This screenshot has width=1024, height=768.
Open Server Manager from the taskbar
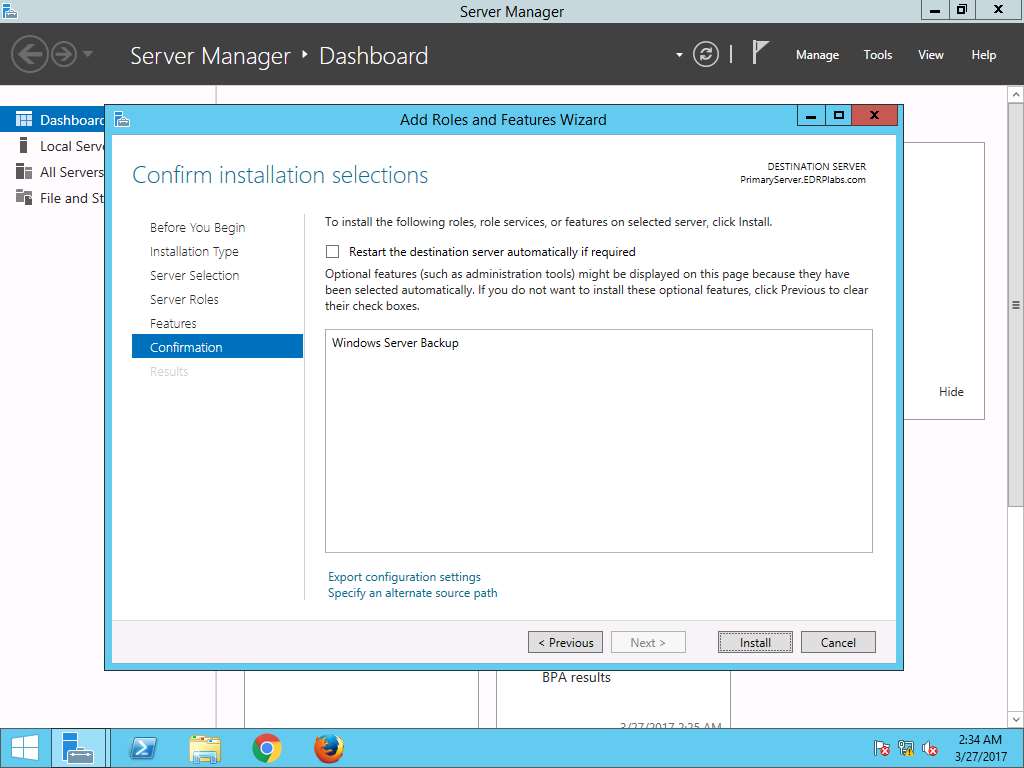[x=78, y=748]
